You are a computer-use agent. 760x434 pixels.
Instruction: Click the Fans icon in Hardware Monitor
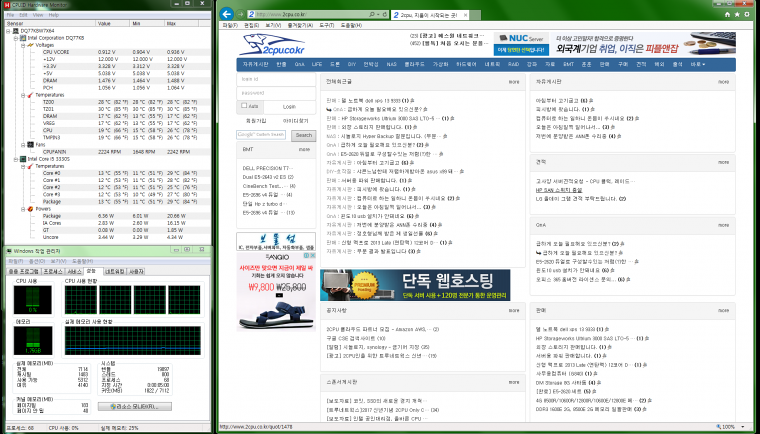30,145
